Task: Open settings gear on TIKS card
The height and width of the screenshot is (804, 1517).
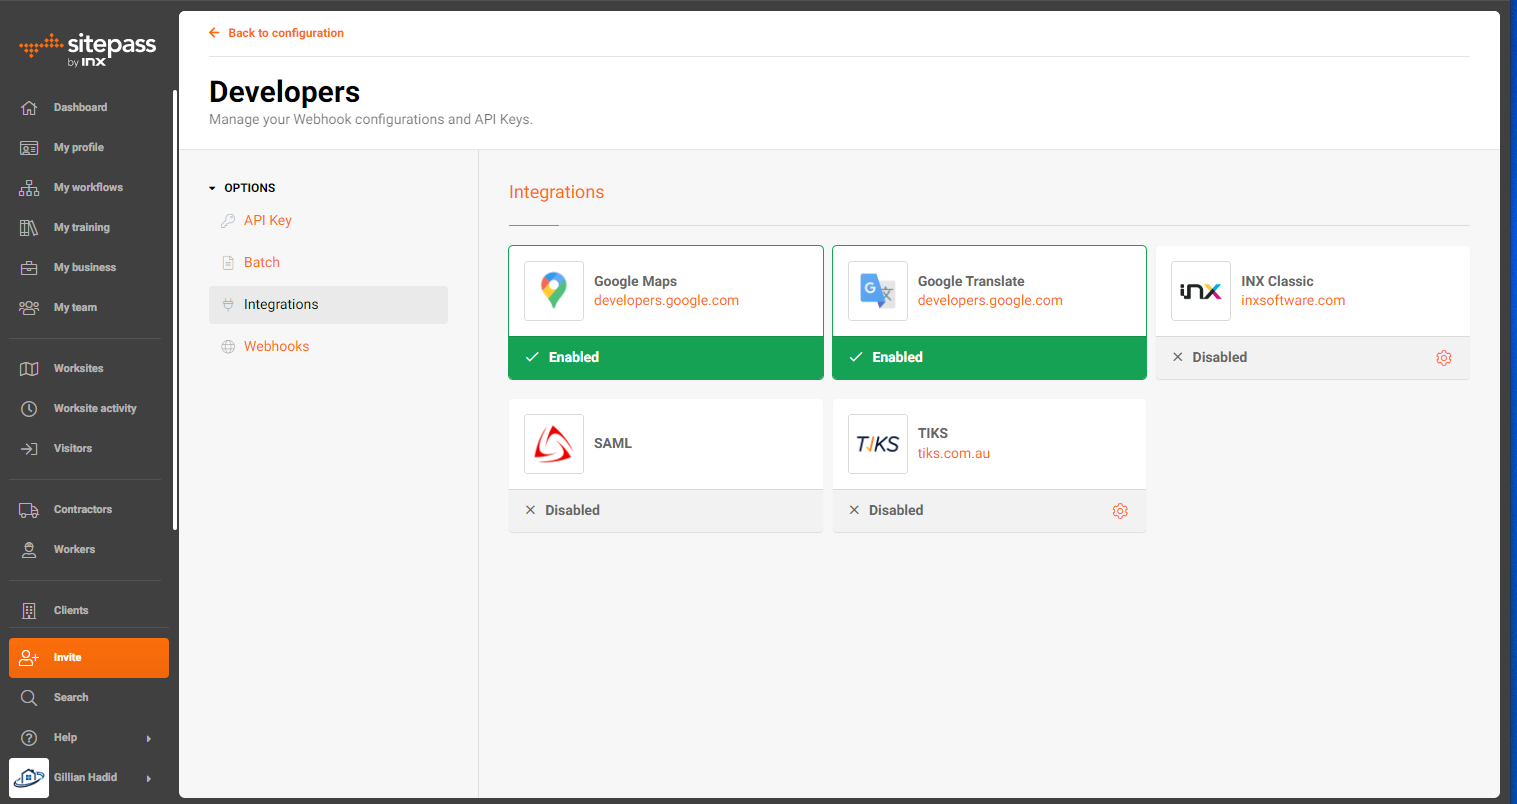Action: [1120, 510]
